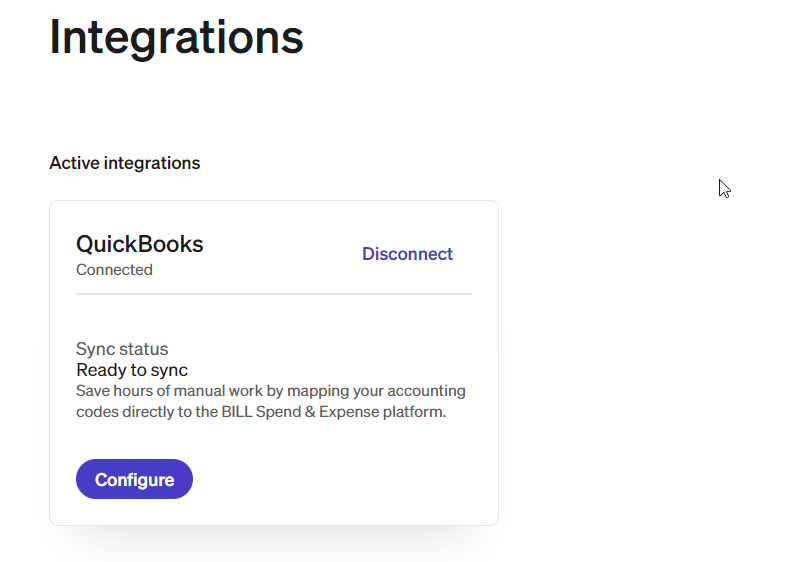Click the Integrations page heading

click(176, 36)
